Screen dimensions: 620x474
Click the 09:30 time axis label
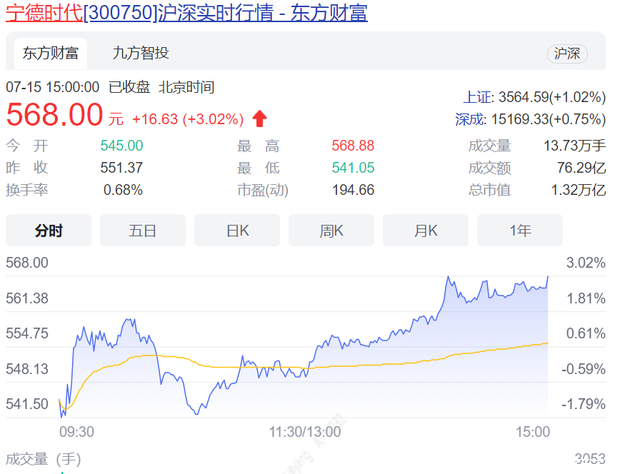click(x=77, y=432)
